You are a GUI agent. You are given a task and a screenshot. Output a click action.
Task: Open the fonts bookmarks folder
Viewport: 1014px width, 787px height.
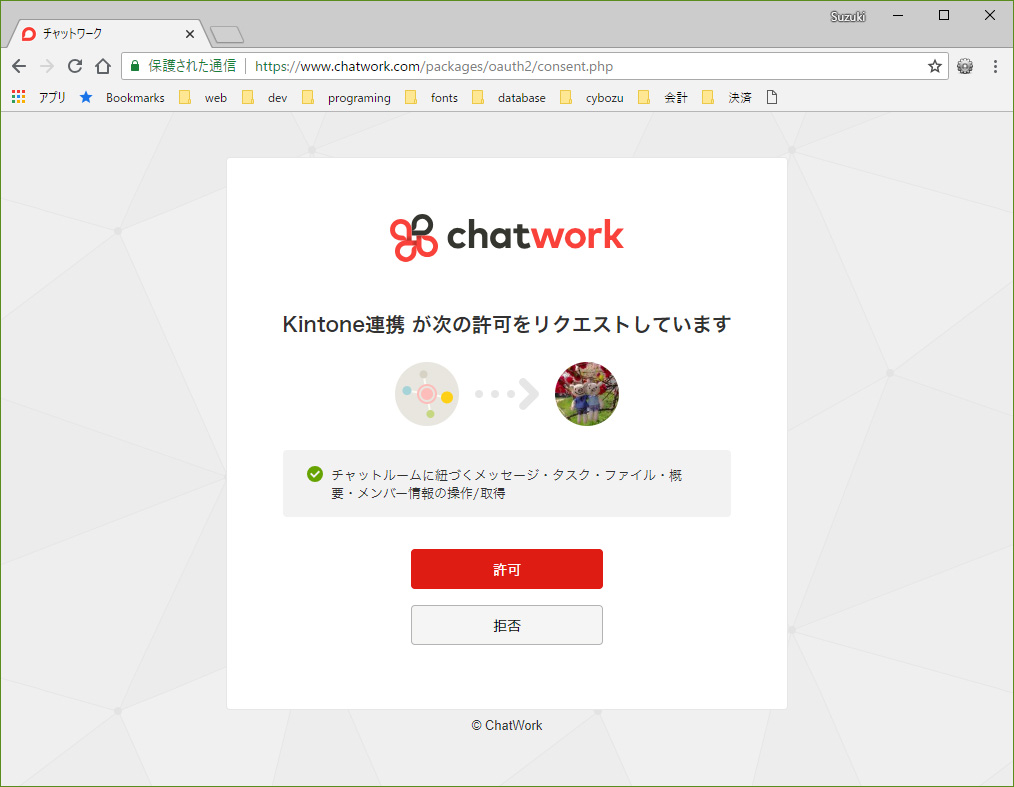point(431,98)
